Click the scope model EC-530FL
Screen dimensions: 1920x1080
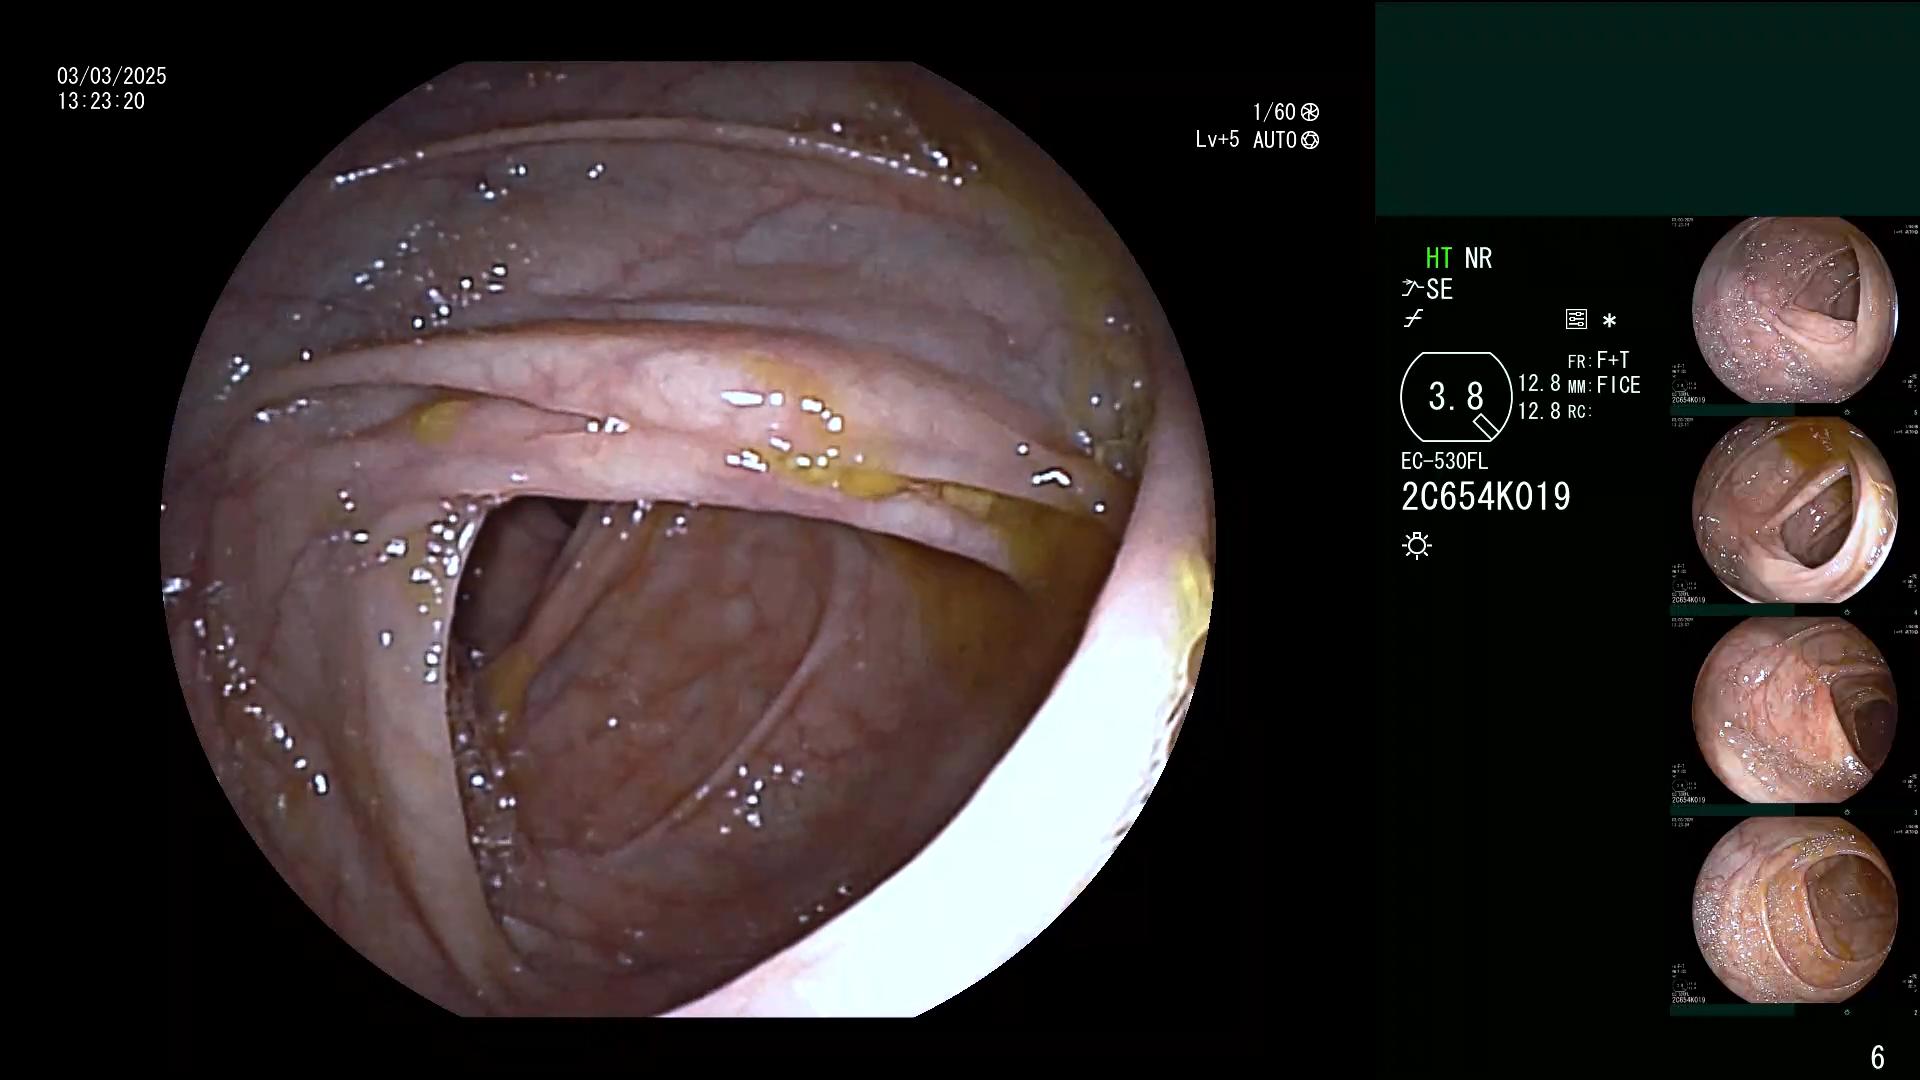click(1444, 462)
